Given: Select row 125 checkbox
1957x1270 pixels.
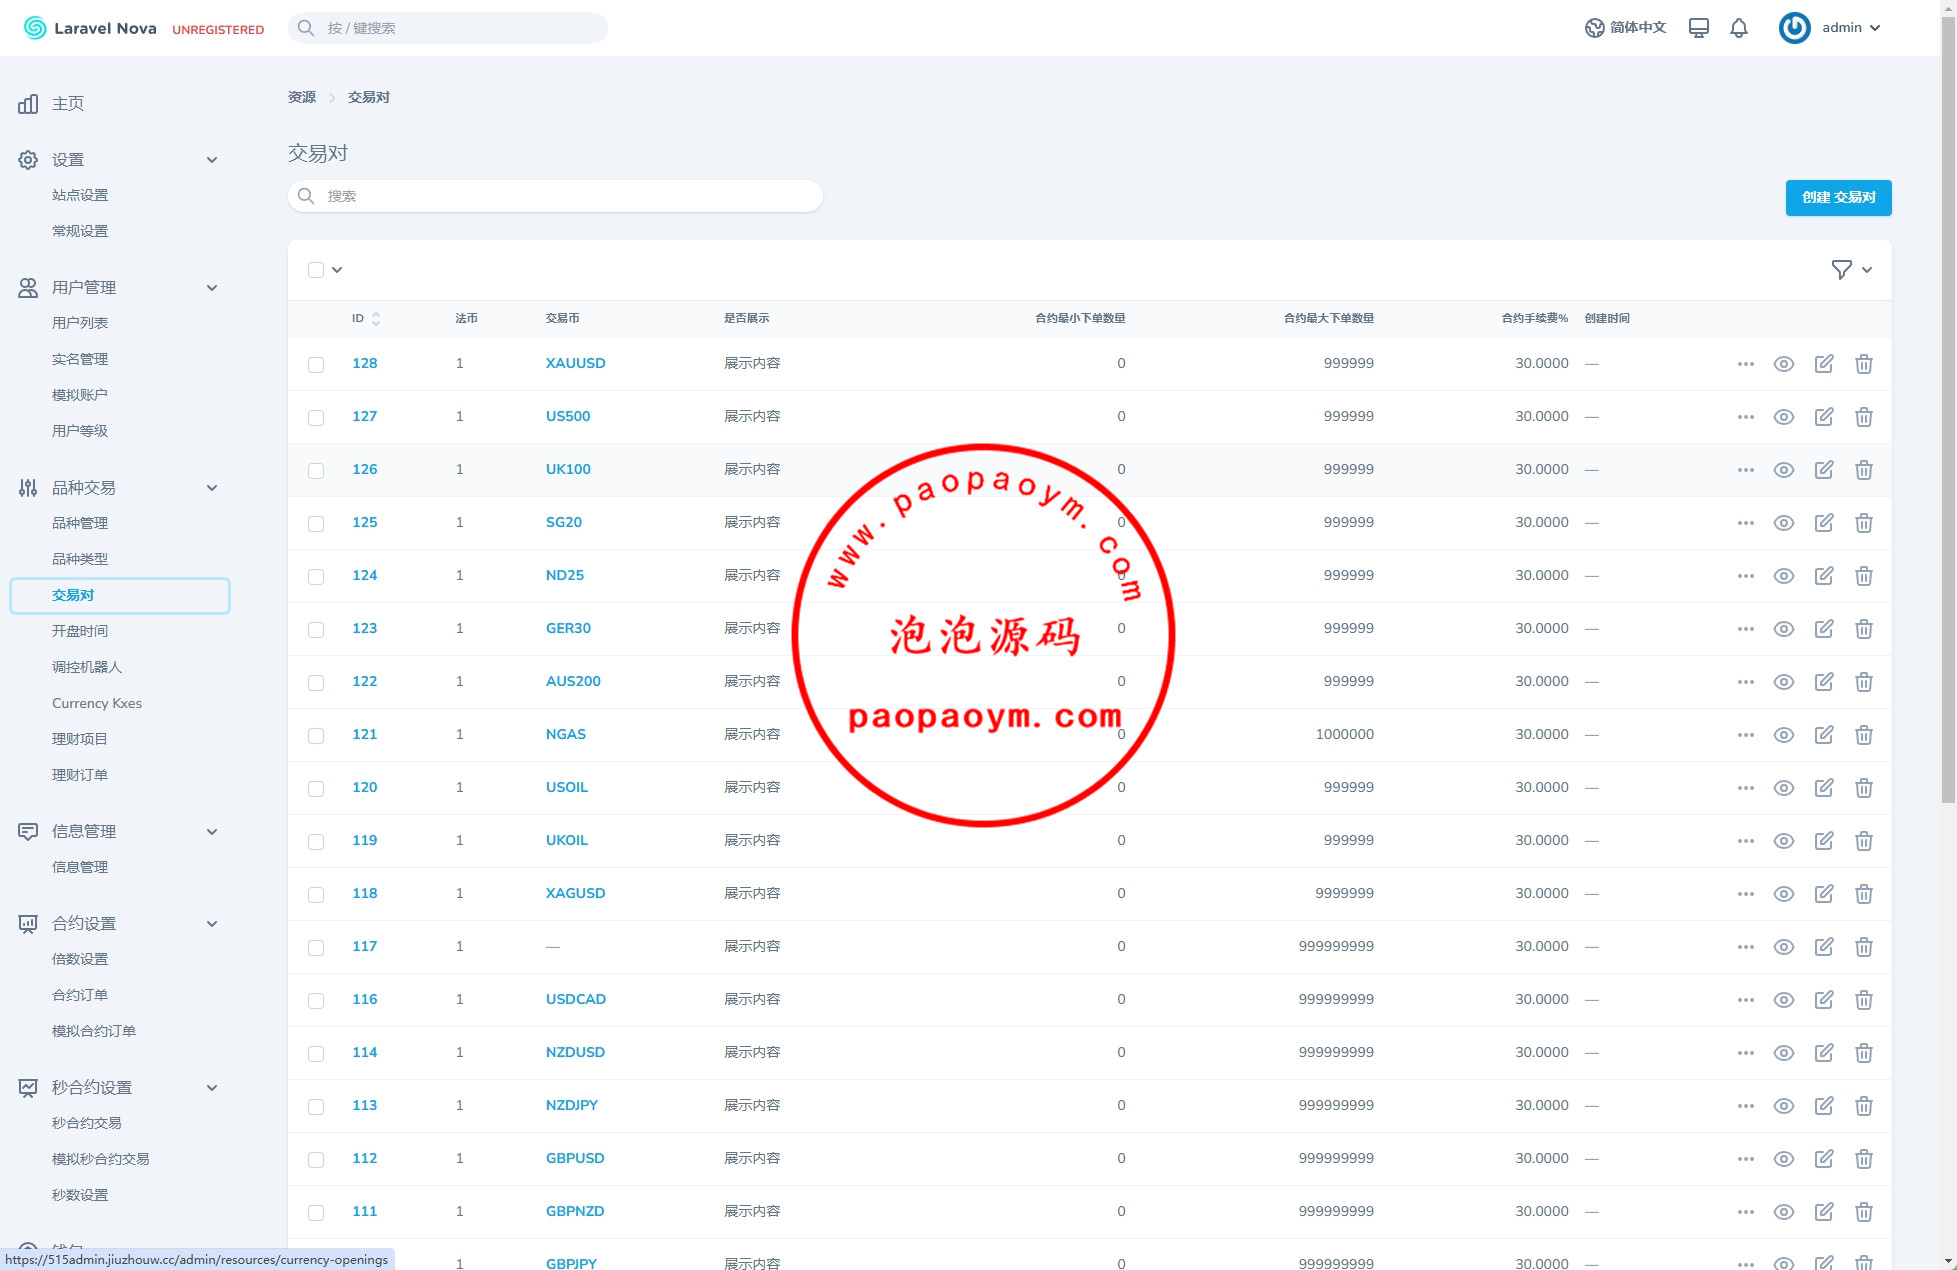Looking at the screenshot, I should (316, 524).
